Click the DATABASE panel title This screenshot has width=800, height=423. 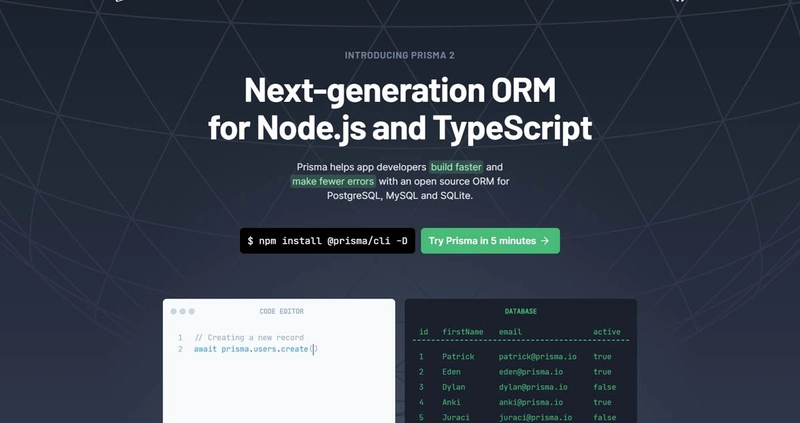[x=520, y=311]
